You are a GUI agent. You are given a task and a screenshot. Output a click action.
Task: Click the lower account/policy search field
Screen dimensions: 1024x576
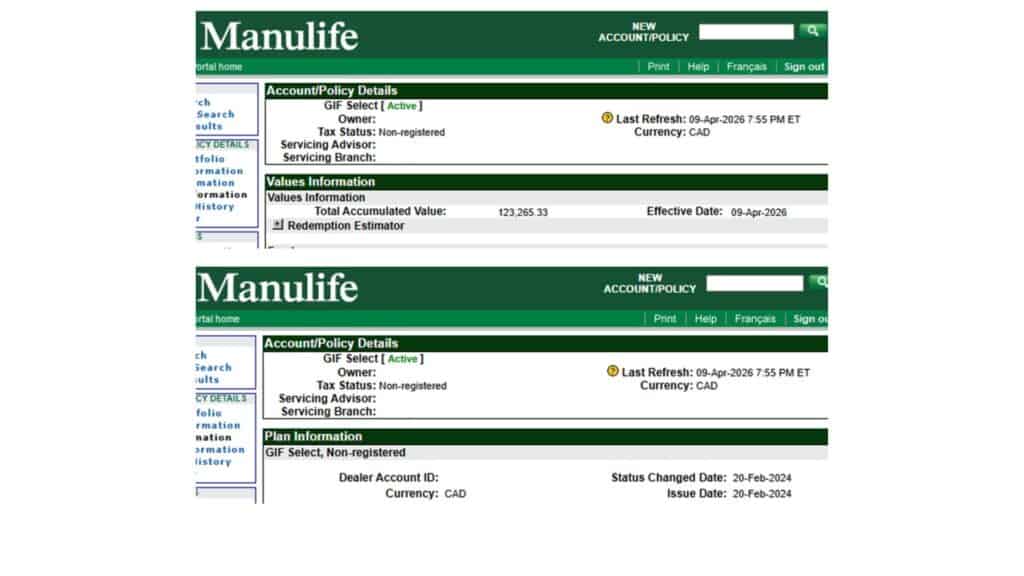pyautogui.click(x=754, y=284)
